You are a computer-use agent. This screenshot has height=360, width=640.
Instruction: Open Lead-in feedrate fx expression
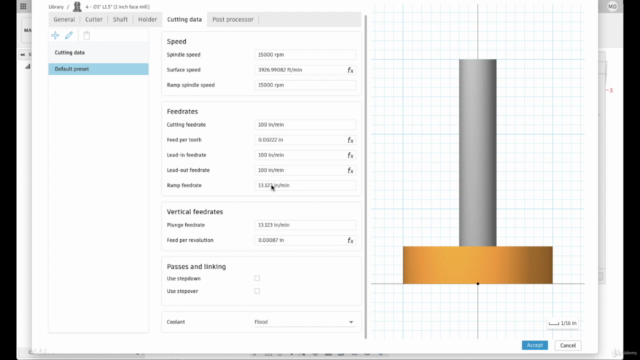coord(350,155)
